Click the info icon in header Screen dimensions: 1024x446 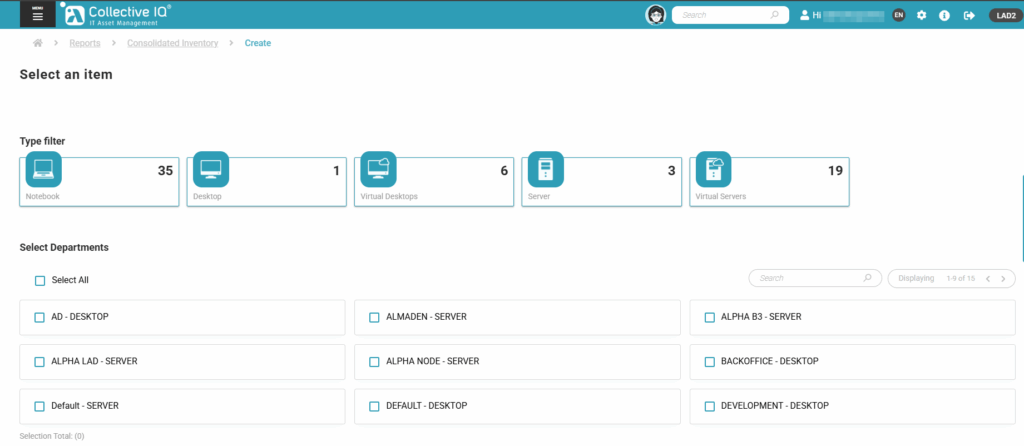tap(944, 15)
